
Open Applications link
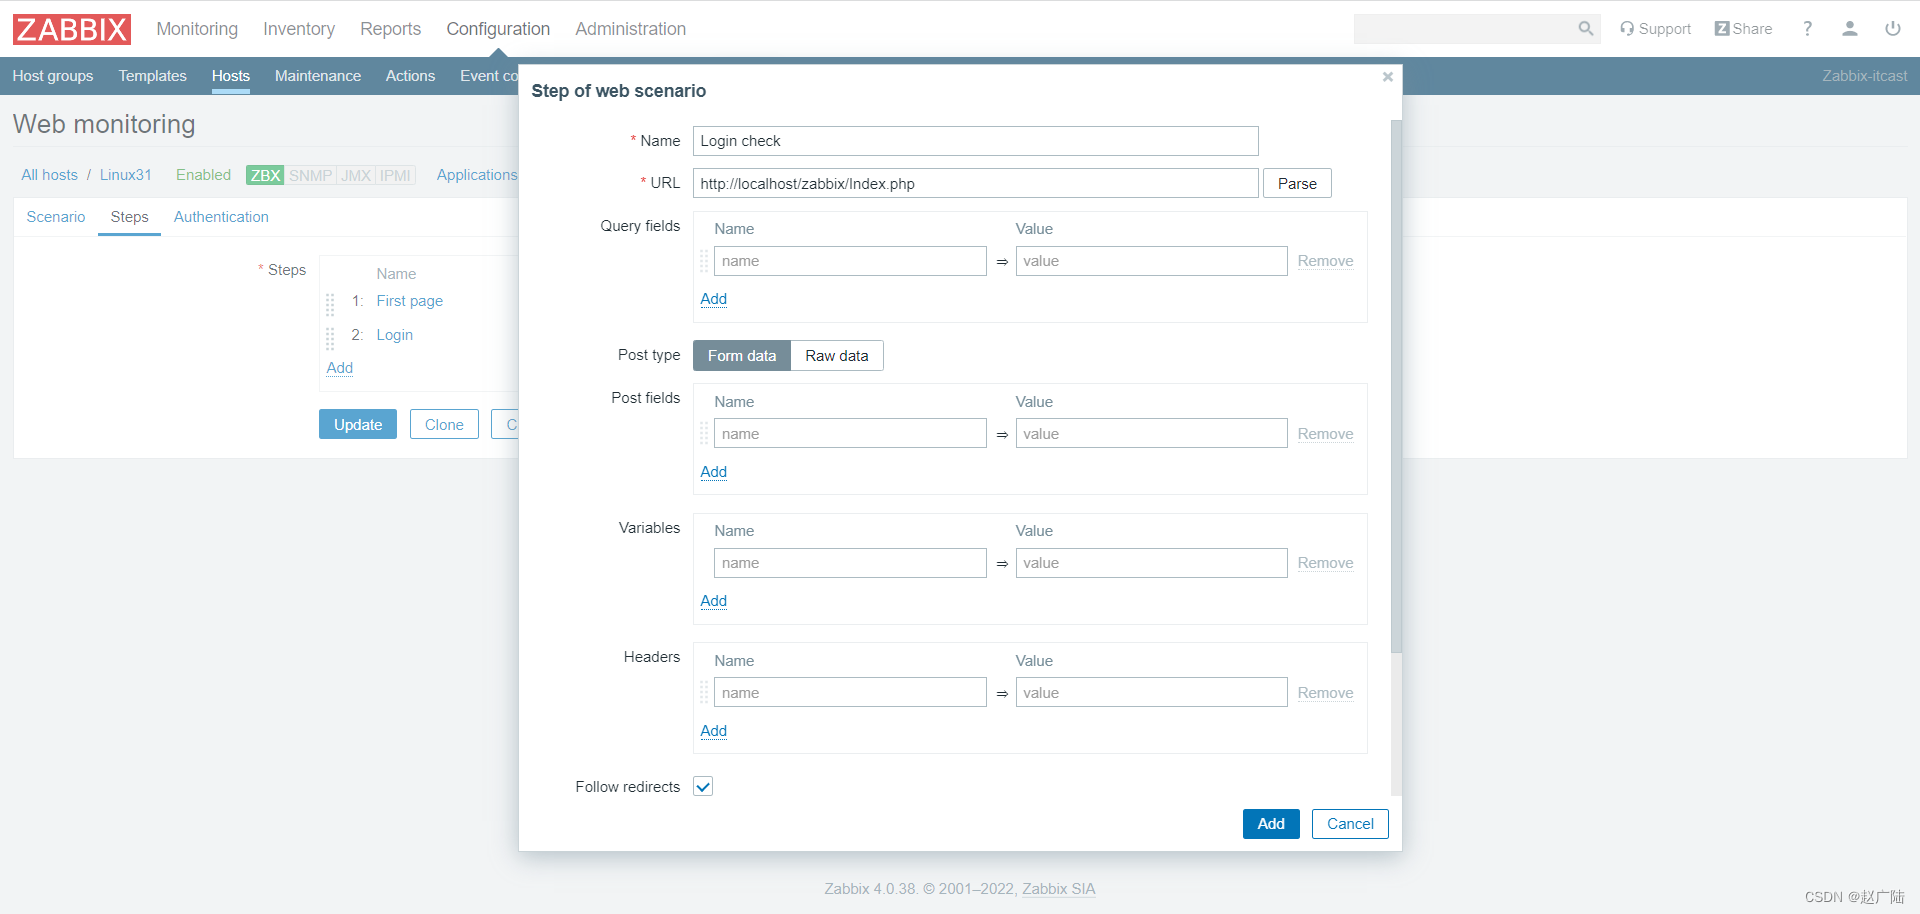pyautogui.click(x=477, y=175)
